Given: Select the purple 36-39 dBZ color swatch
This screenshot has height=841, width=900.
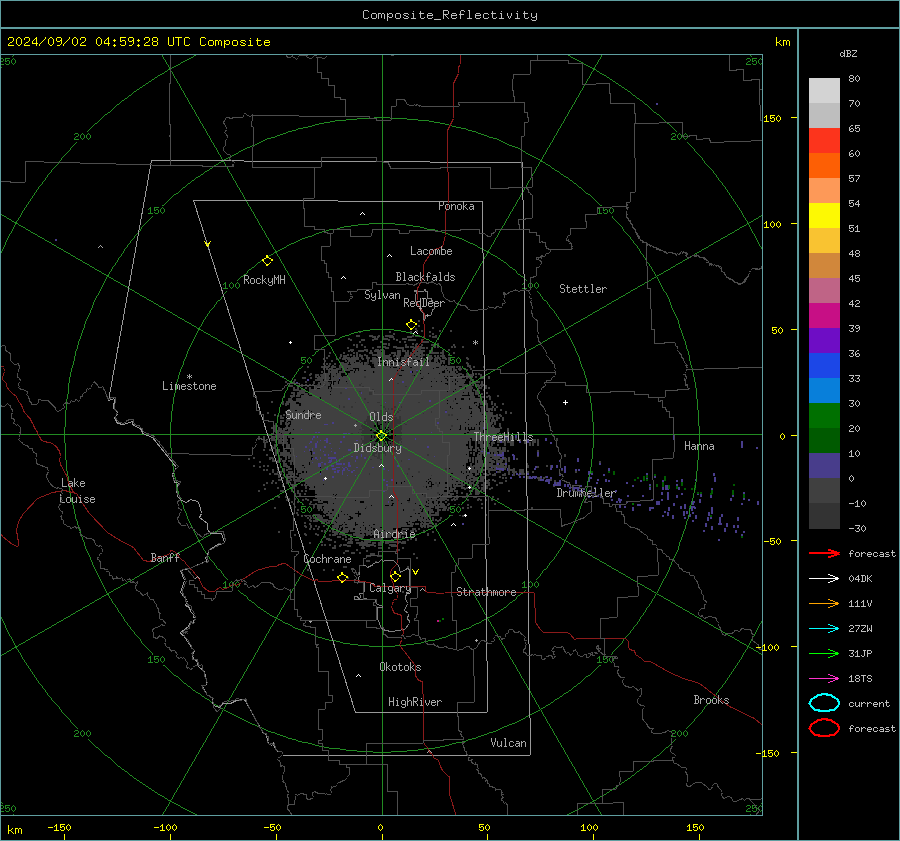Looking at the screenshot, I should [824, 341].
